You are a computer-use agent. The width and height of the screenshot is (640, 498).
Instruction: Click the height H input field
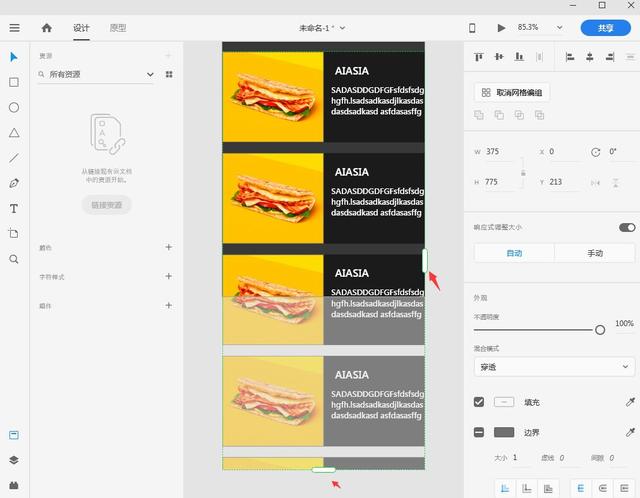[x=500, y=182]
